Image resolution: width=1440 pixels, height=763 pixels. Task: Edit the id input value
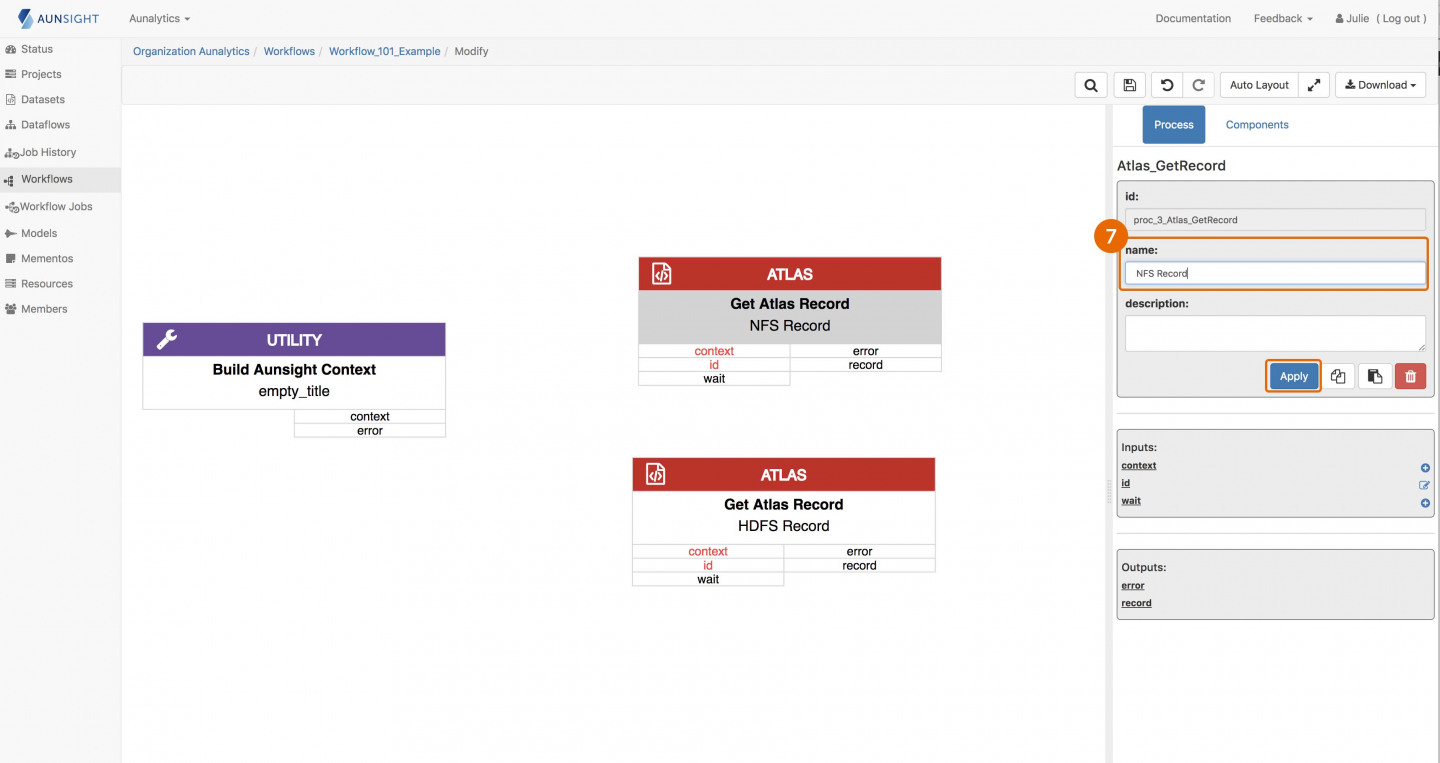1425,485
